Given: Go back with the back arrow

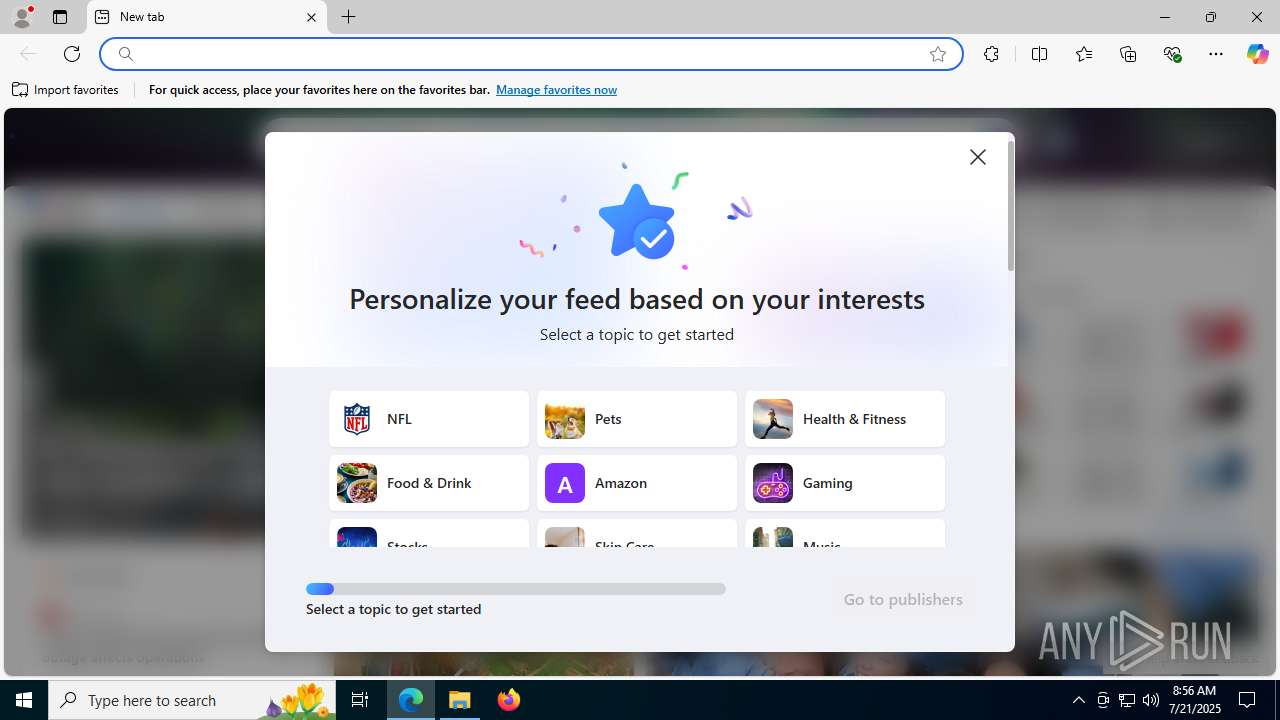Looking at the screenshot, I should tap(28, 54).
